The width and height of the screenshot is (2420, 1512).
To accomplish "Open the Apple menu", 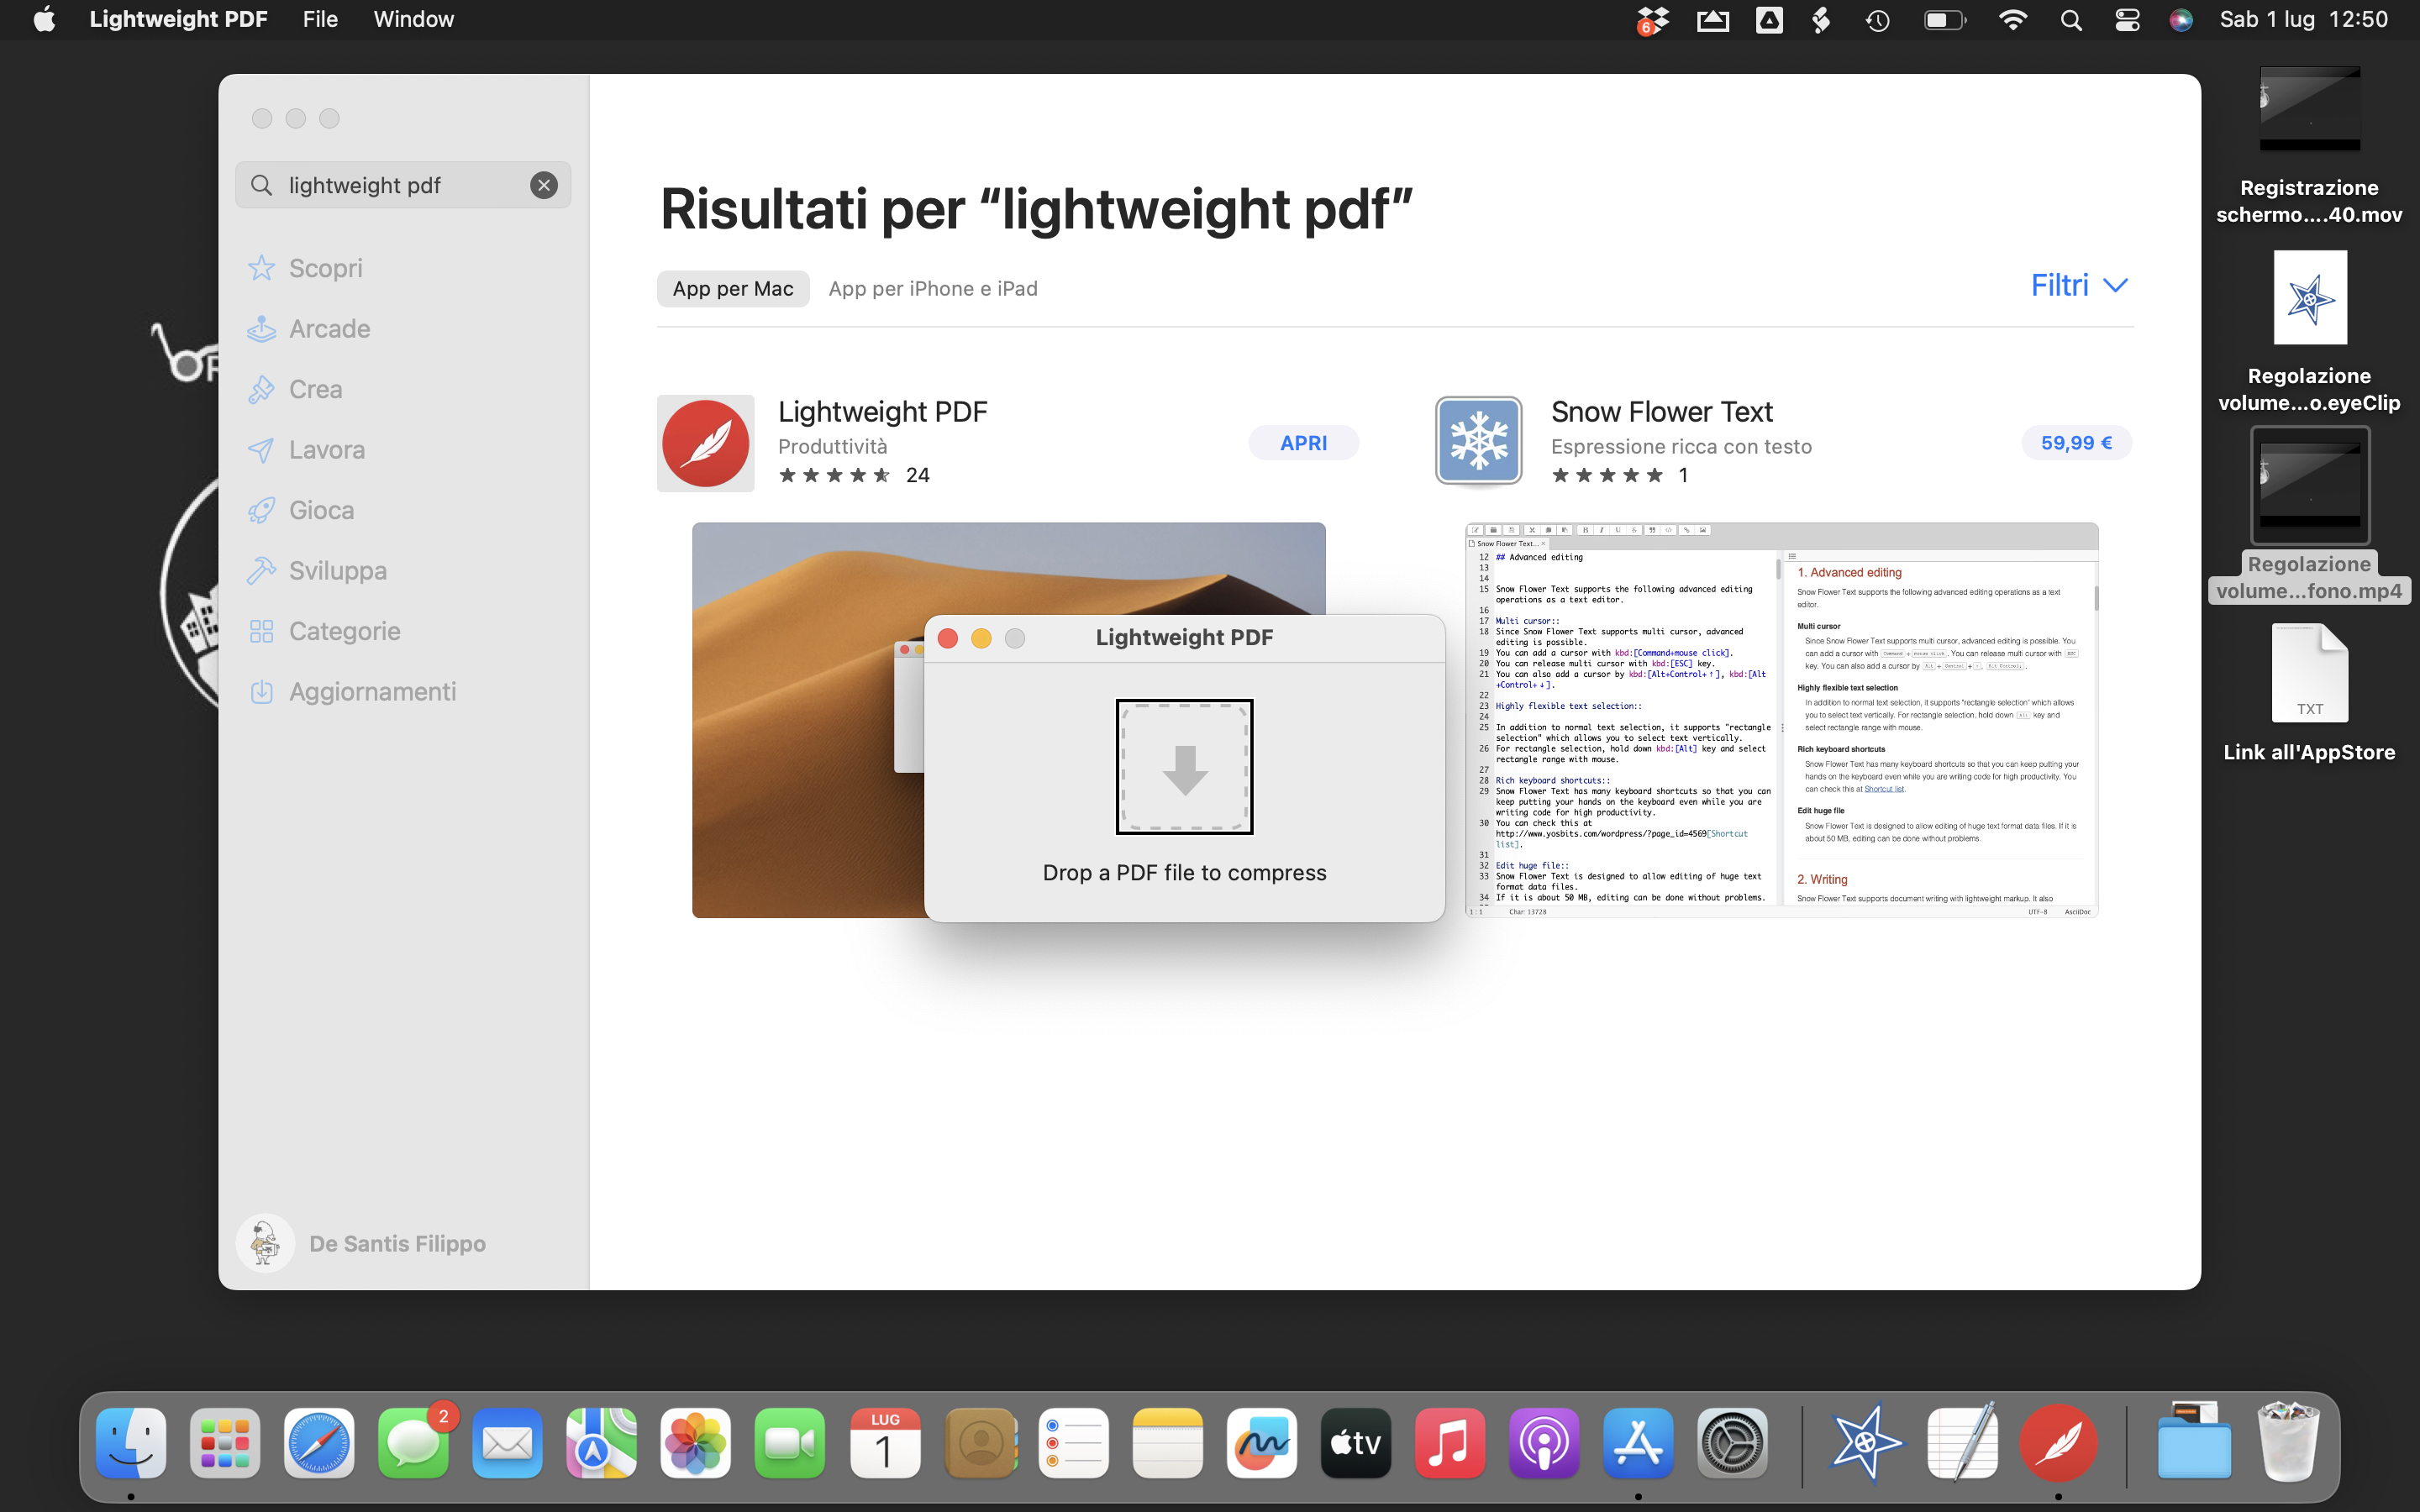I will point(44,19).
